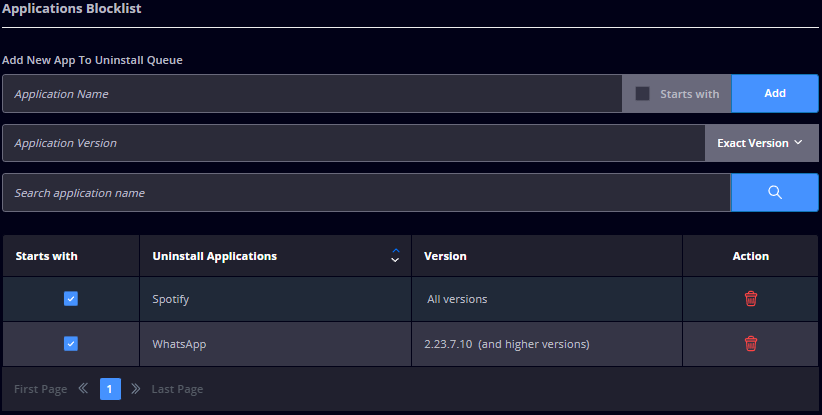Delete the Spotify blocklist entry
Viewport: 822px width, 415px height.
coord(751,299)
